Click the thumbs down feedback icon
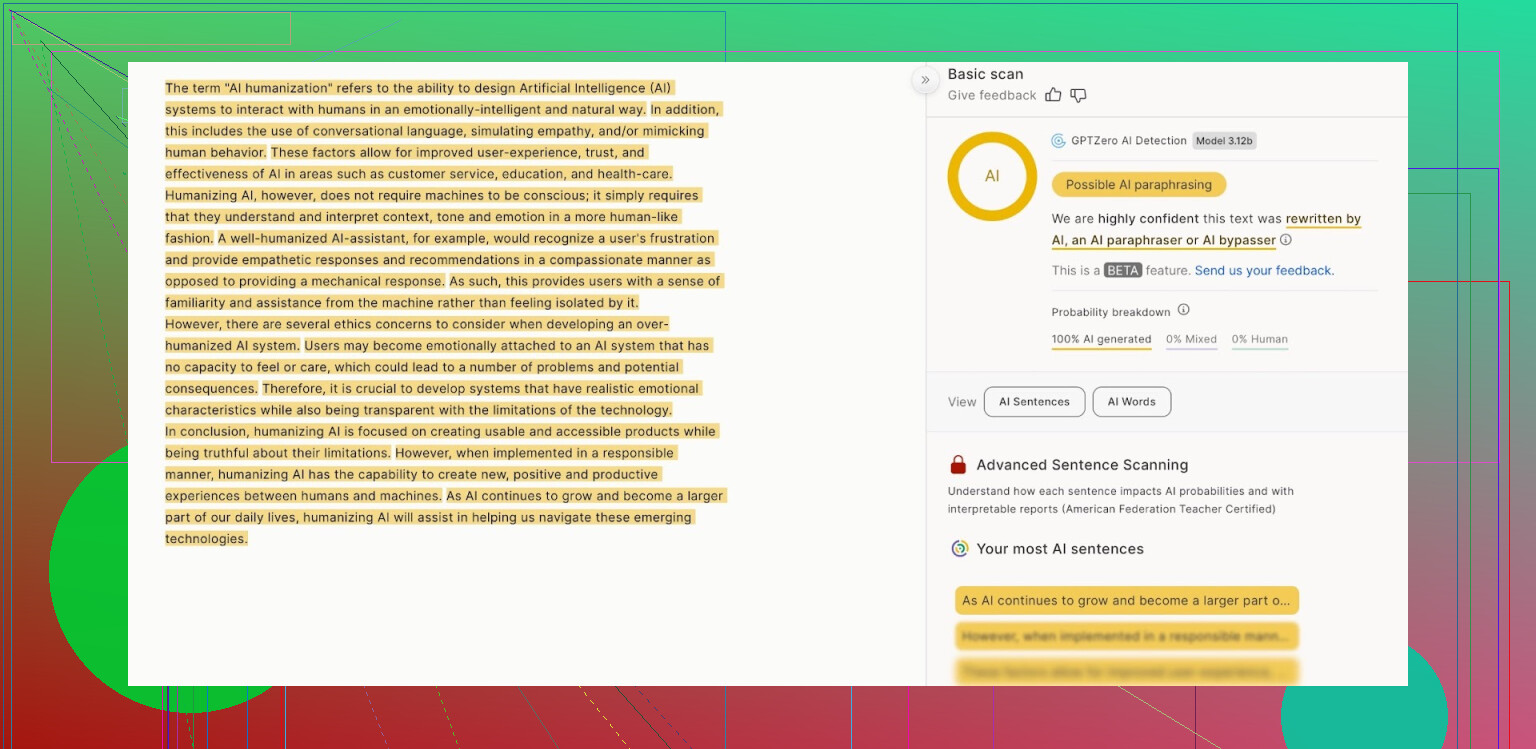Viewport: 1536px width, 749px height. [1078, 95]
